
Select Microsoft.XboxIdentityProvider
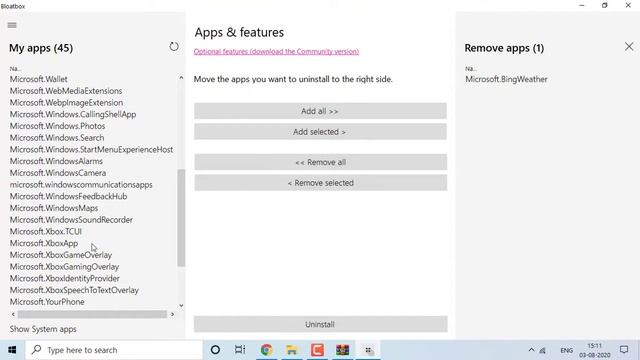pyautogui.click(x=64, y=278)
